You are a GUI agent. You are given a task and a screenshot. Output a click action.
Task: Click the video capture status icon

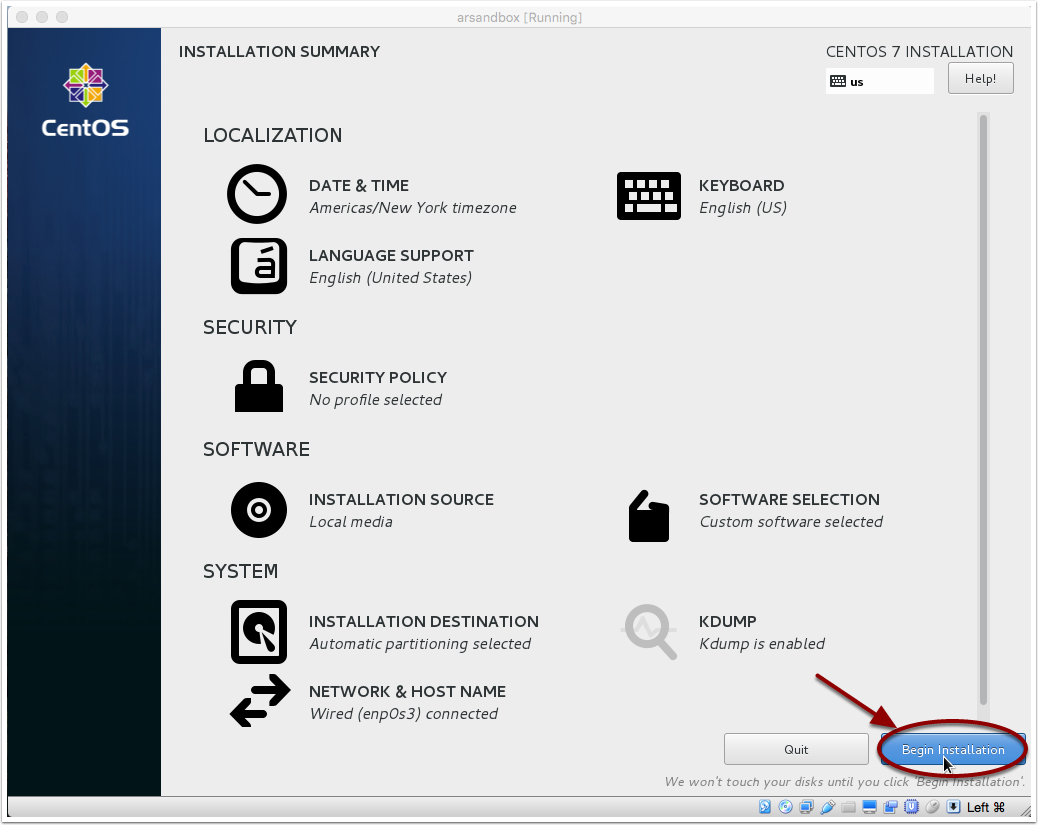[890, 806]
